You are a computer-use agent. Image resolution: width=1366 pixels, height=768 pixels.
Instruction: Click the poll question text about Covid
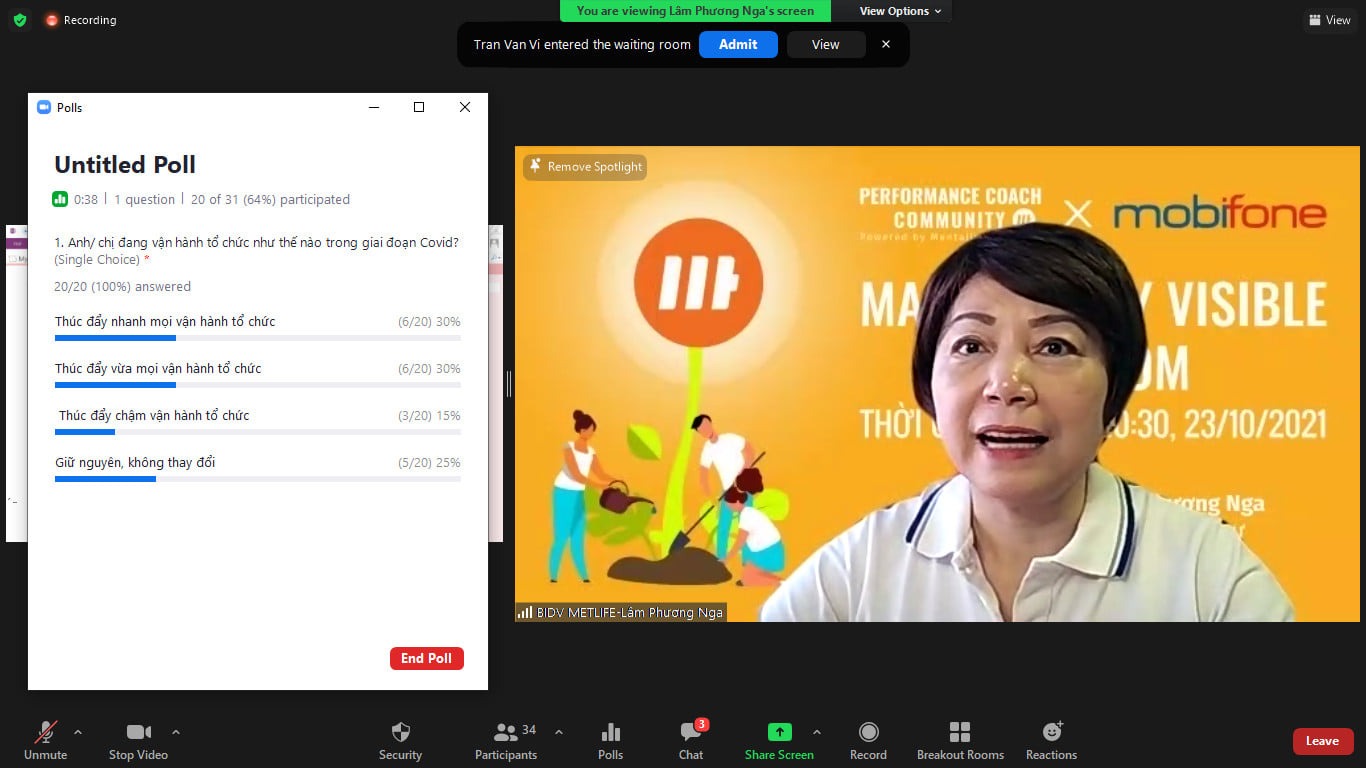coord(257,242)
